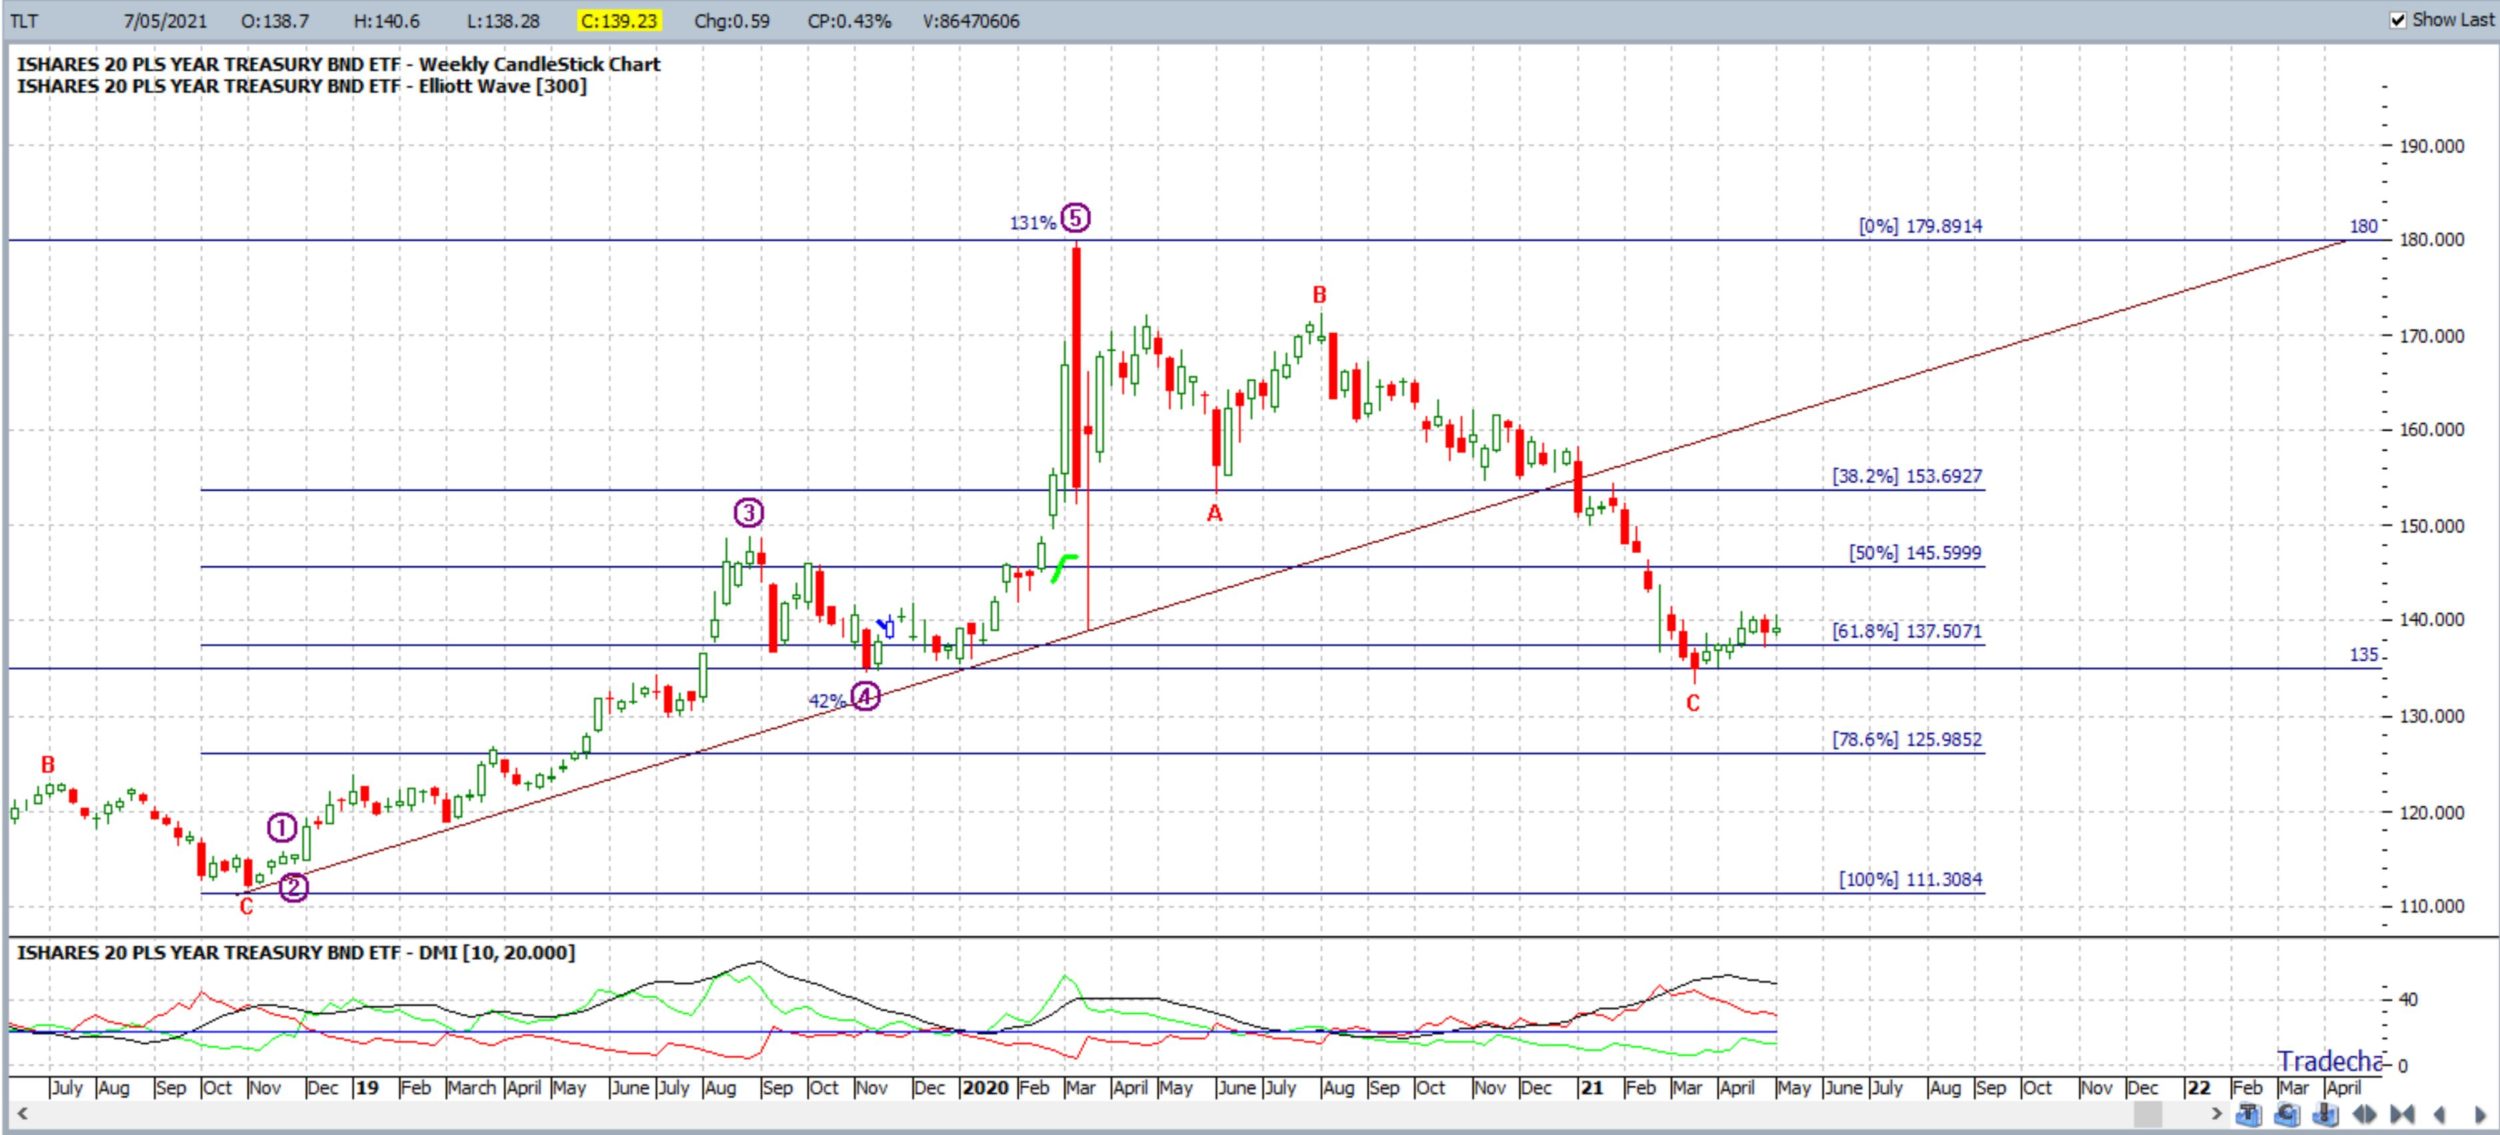The width and height of the screenshot is (2500, 1135).
Task: Click the circled wave 4 marker
Action: point(865,696)
